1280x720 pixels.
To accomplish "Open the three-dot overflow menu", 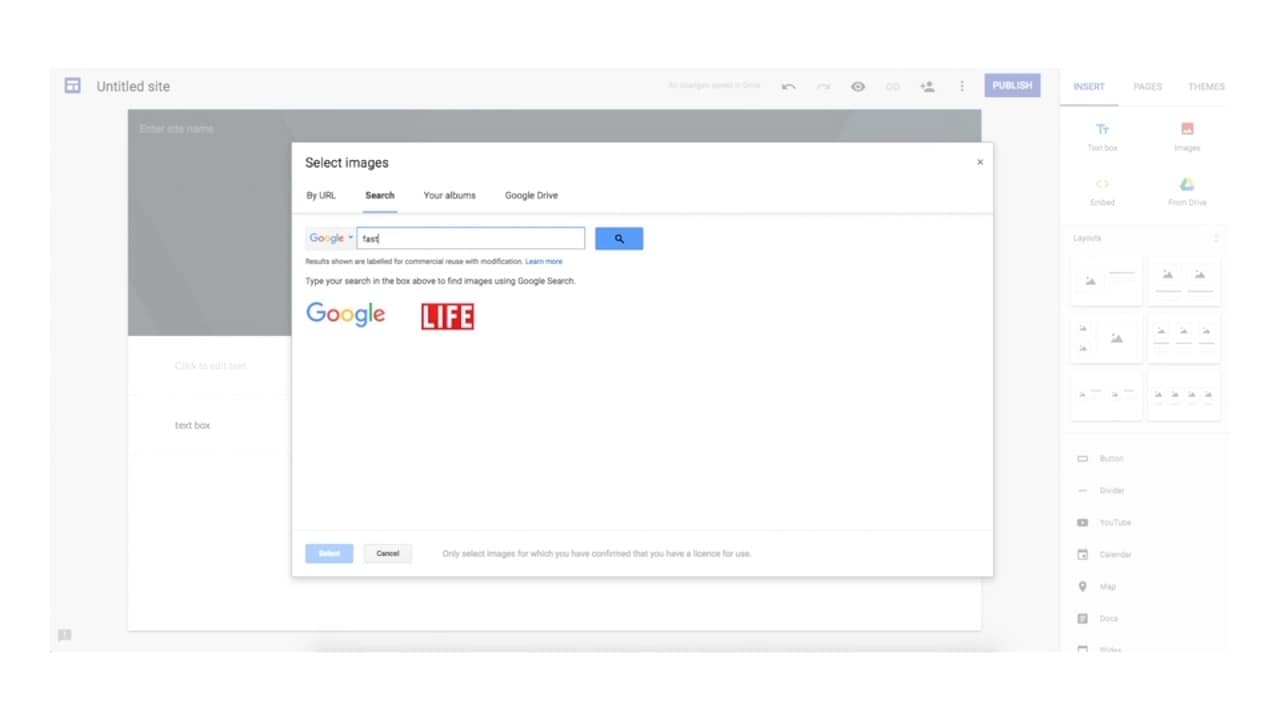I will pyautogui.click(x=962, y=86).
